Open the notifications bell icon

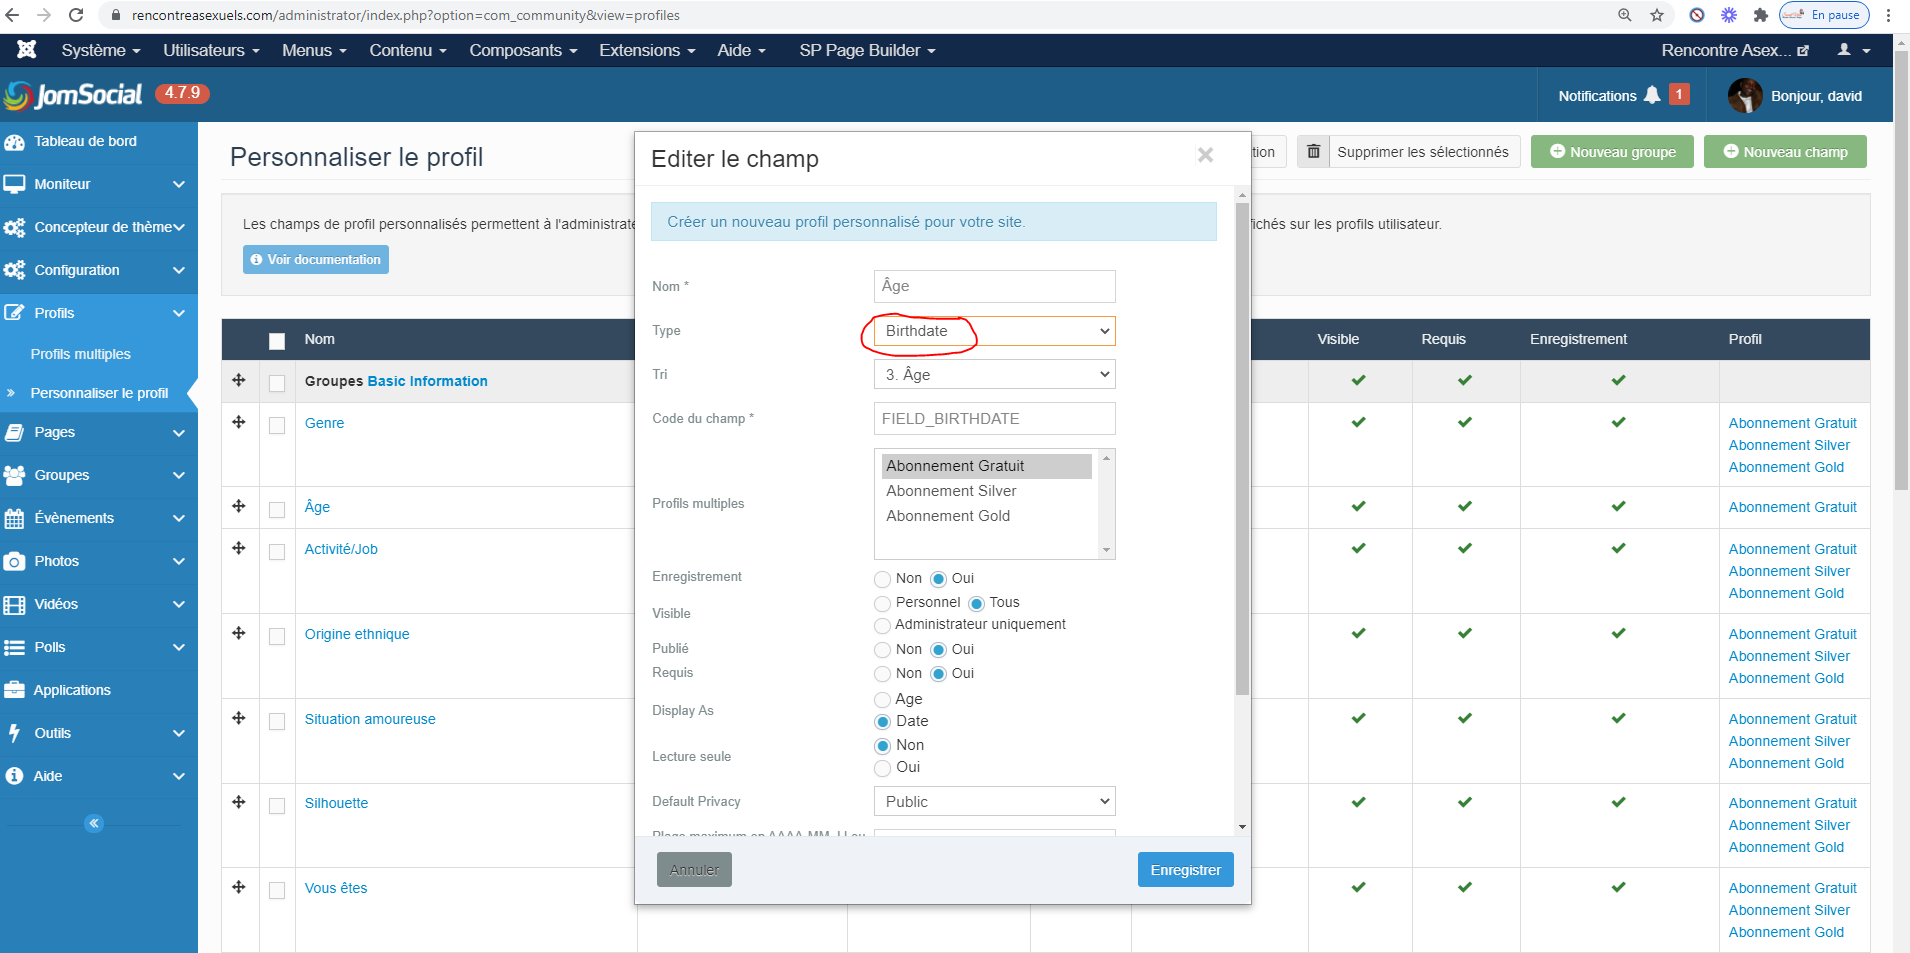[1652, 95]
